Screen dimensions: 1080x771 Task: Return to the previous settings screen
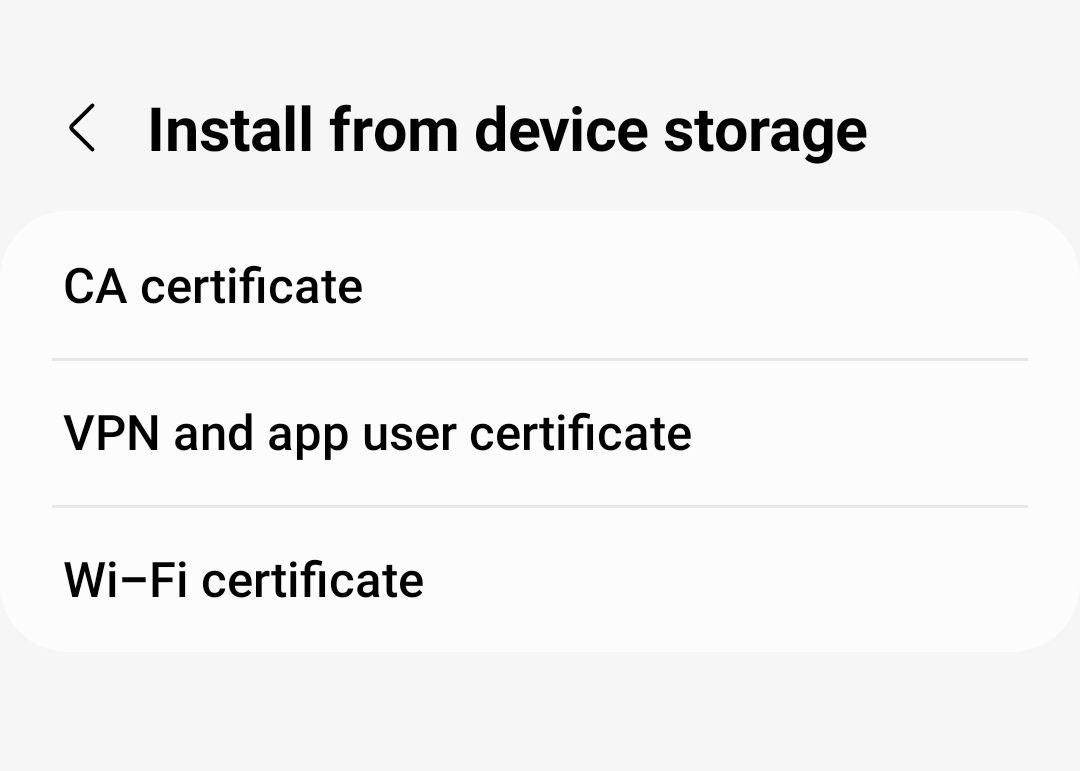[x=83, y=130]
